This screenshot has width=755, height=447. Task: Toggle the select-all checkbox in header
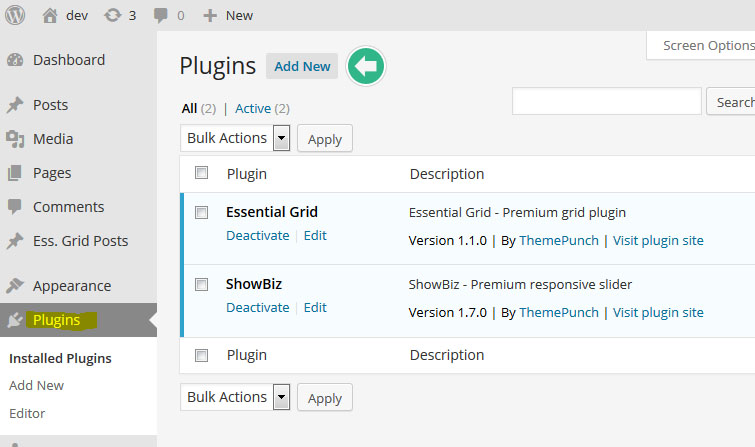tap(202, 173)
